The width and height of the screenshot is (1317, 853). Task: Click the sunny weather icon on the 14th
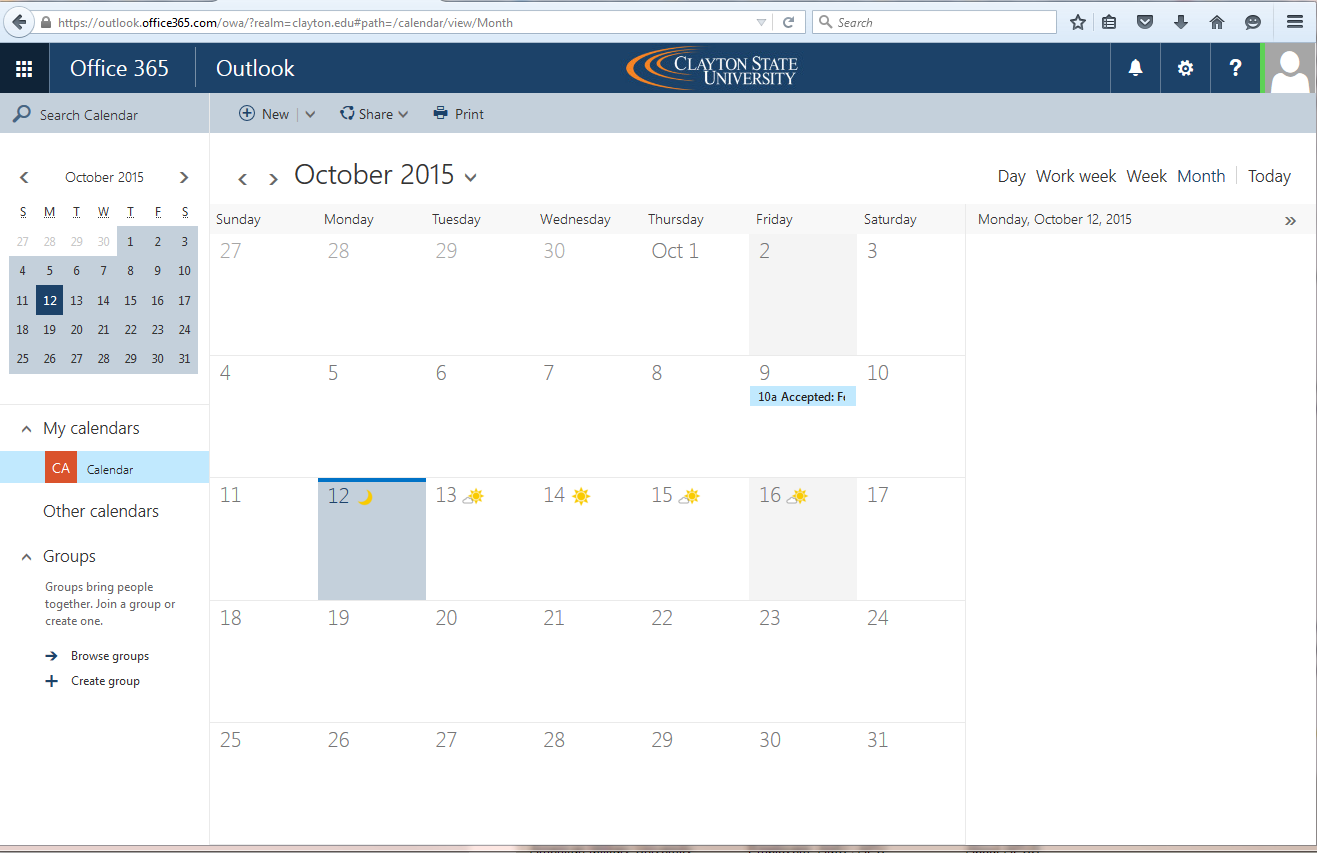click(581, 496)
